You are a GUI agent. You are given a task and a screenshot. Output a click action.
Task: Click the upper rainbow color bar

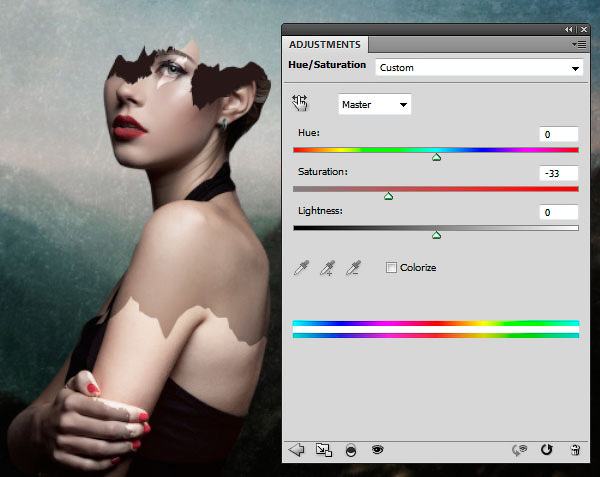436,323
